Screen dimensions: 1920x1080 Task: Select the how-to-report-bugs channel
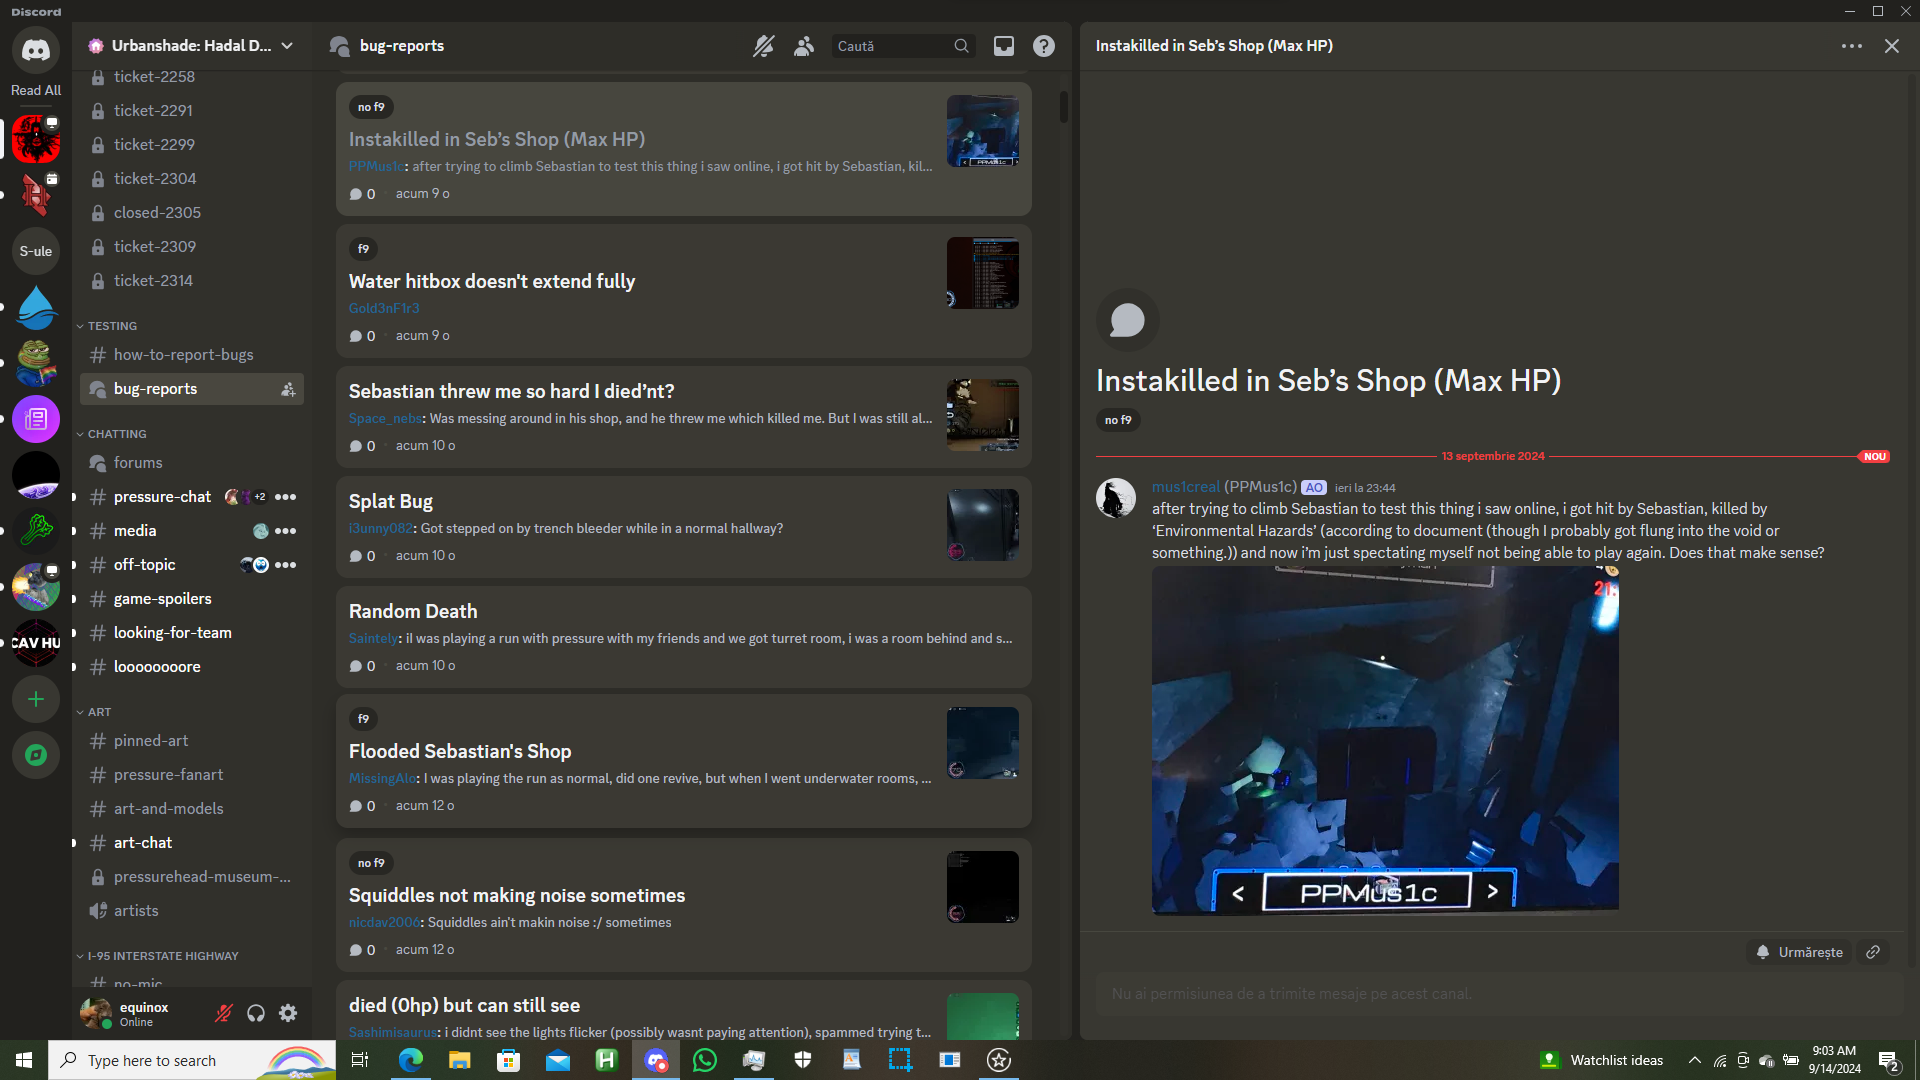click(183, 355)
